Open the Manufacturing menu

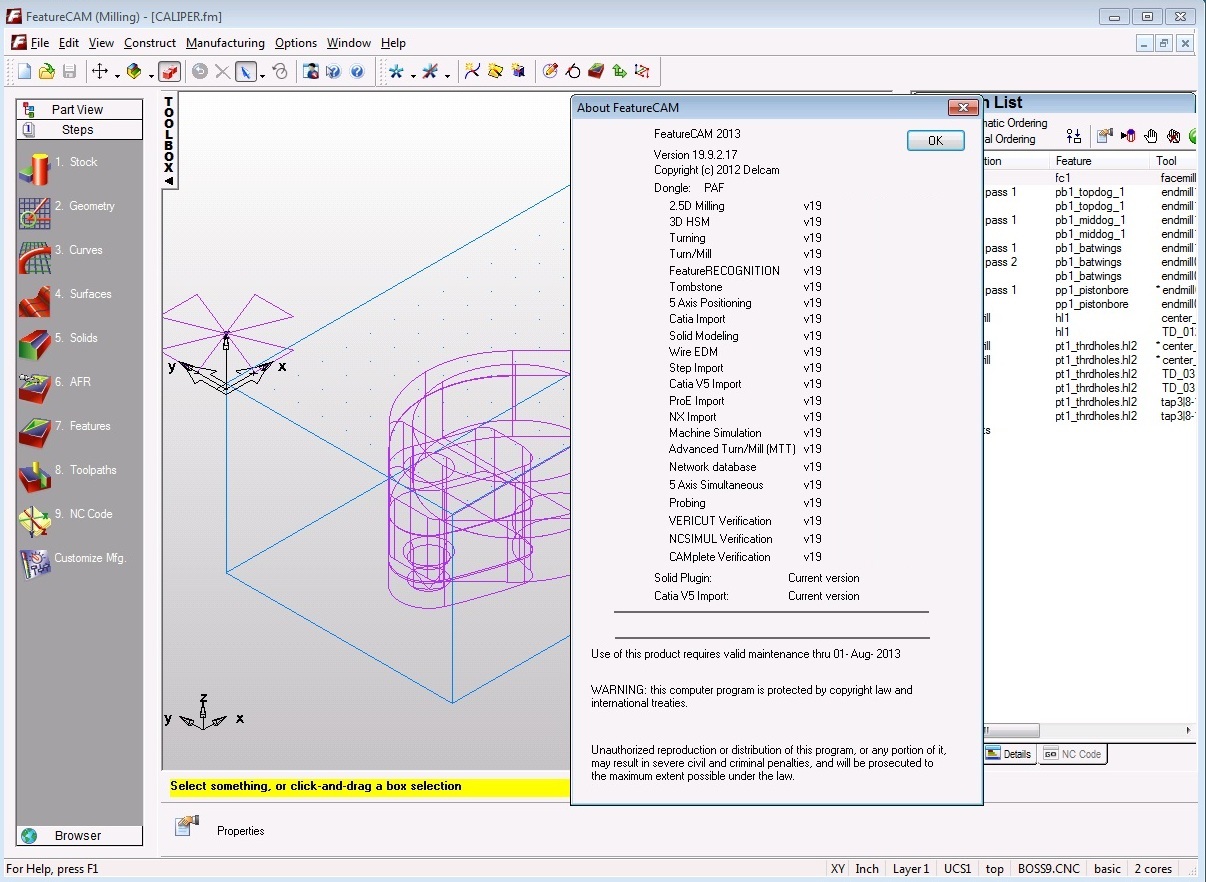[x=225, y=43]
